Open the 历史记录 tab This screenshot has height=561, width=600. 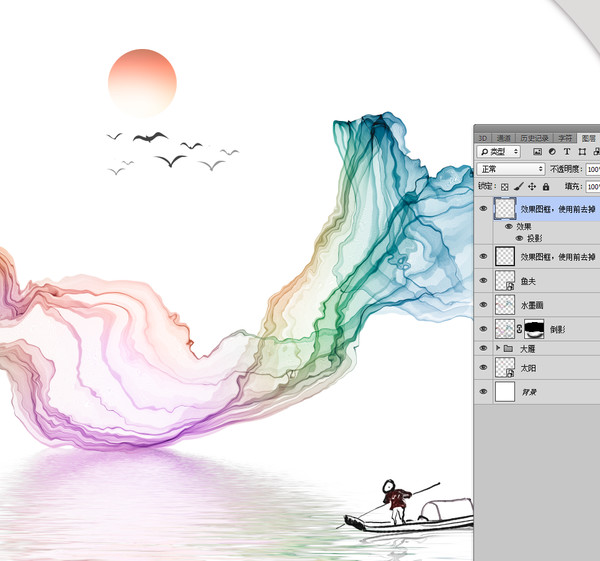tap(535, 138)
